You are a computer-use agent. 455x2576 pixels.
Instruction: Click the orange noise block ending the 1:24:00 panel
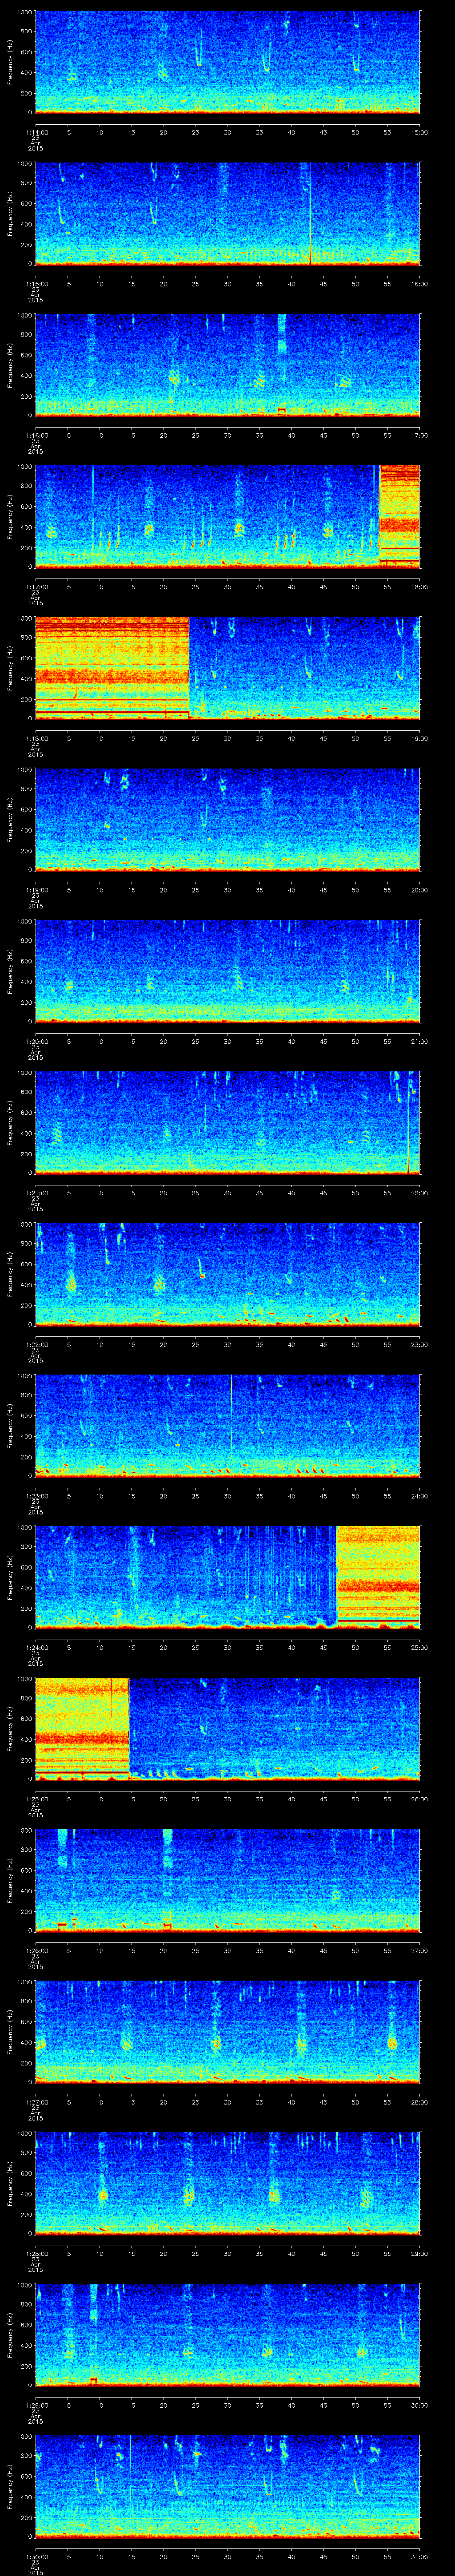pos(378,1577)
